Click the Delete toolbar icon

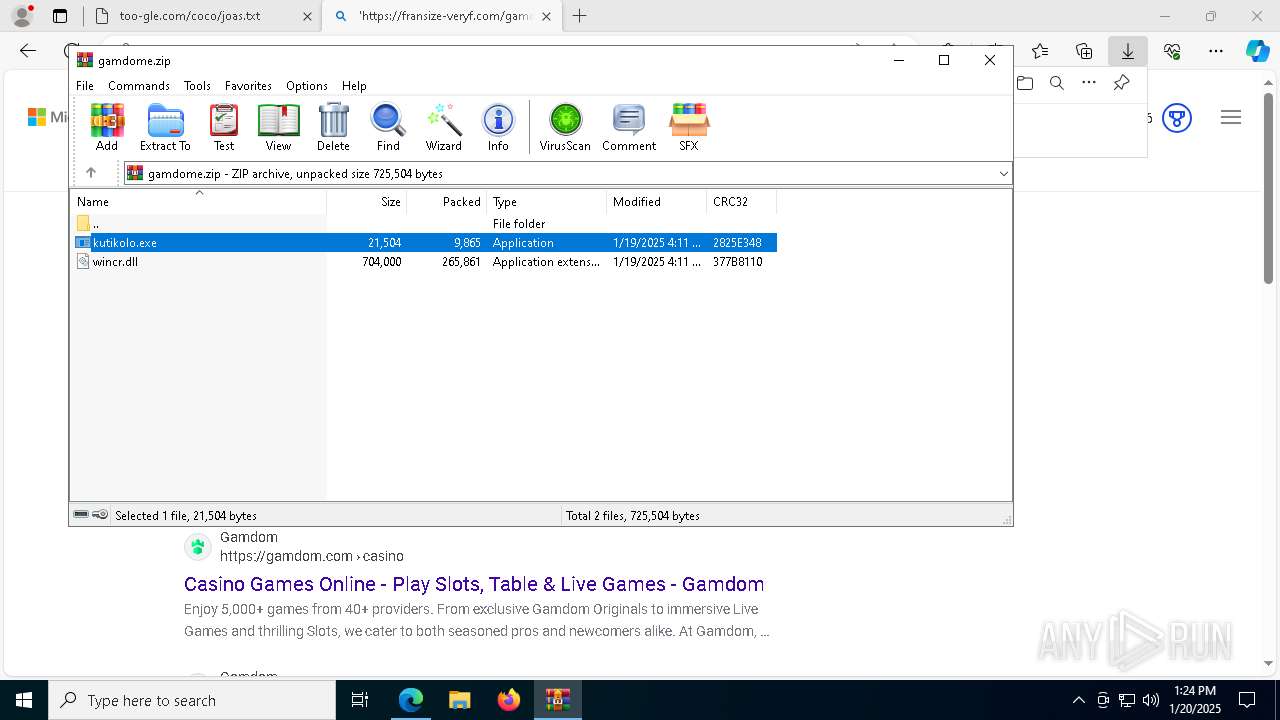tap(333, 127)
